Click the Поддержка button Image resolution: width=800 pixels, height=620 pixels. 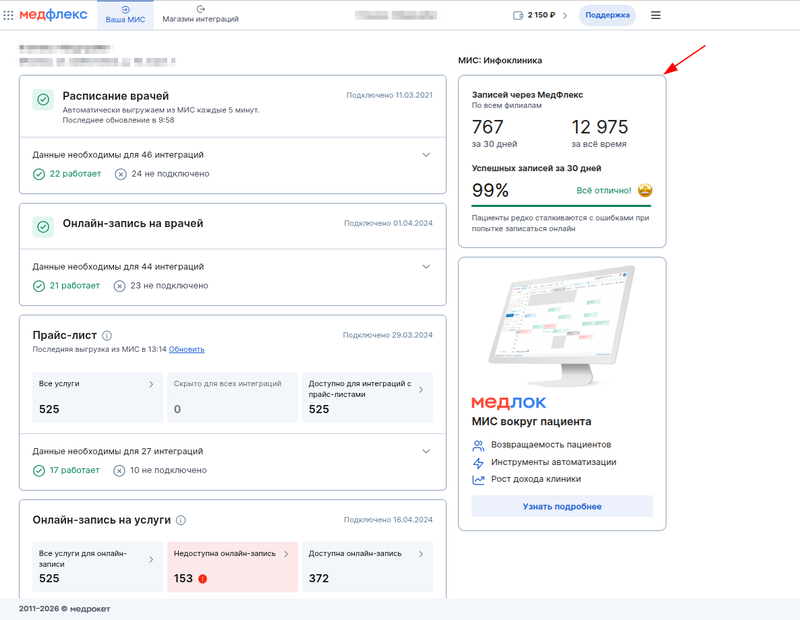click(x=606, y=15)
